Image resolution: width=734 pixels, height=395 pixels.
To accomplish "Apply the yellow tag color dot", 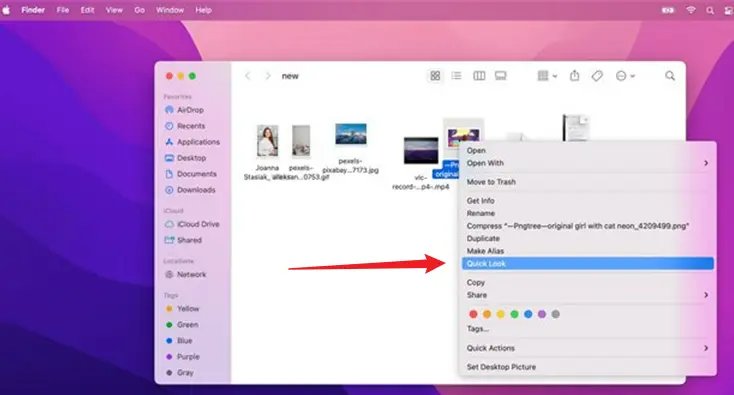I will pos(501,314).
